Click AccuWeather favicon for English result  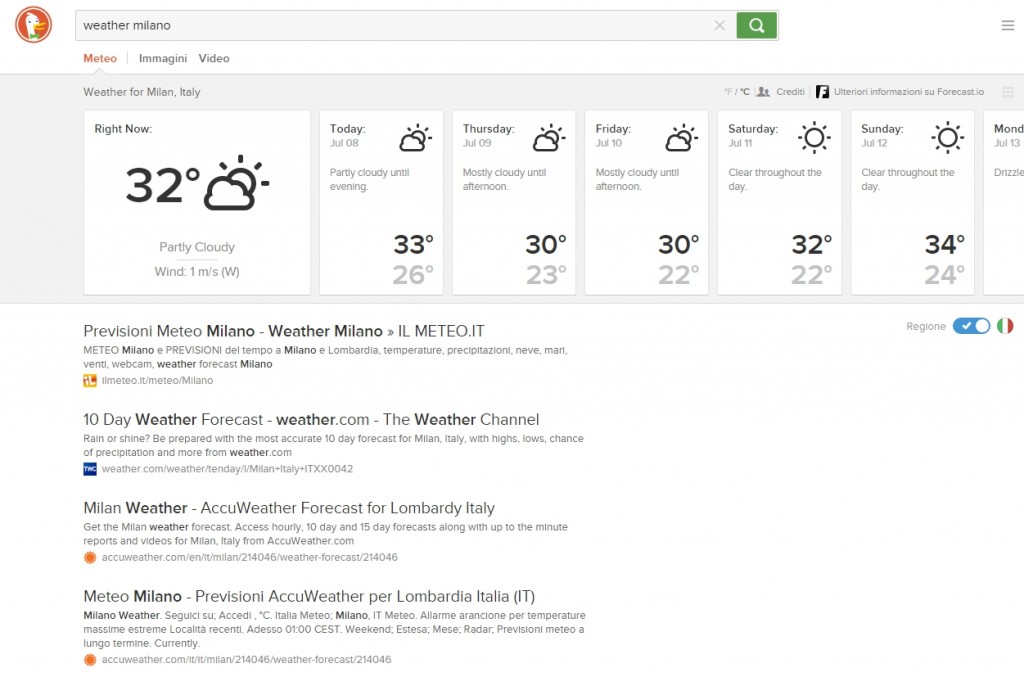click(89, 558)
